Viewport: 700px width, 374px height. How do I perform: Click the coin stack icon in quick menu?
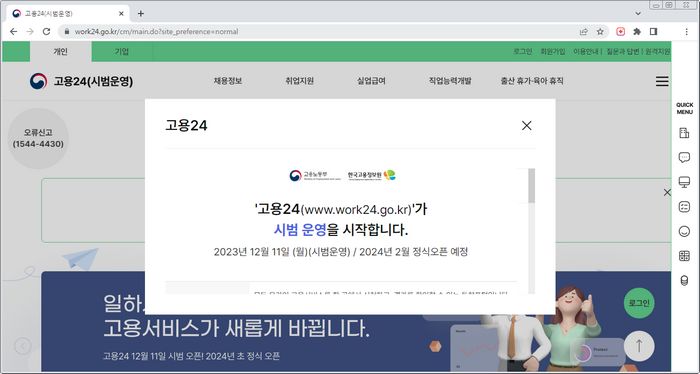point(684,280)
